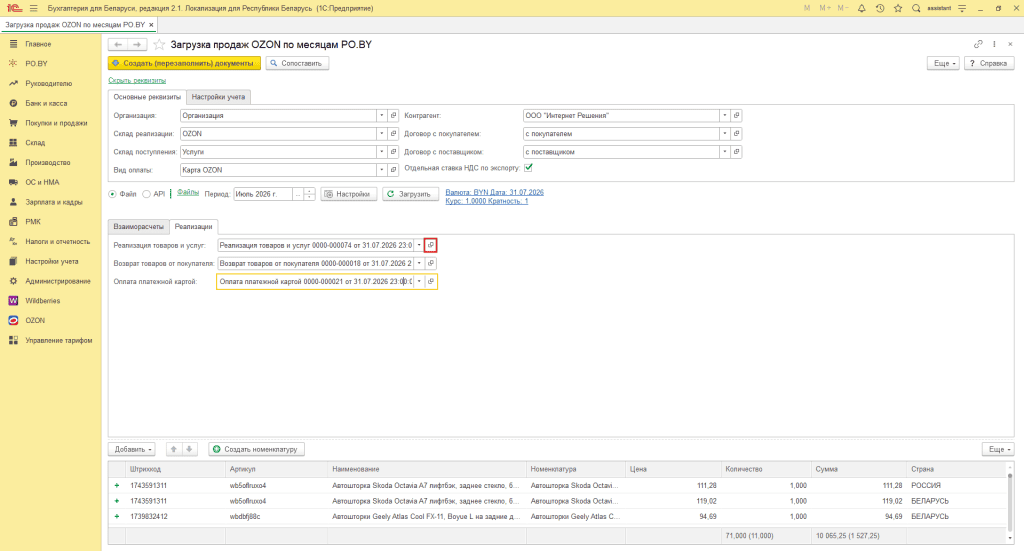Switch to Основные реквизиты tab
This screenshot has width=1024, height=551.
click(x=147, y=97)
